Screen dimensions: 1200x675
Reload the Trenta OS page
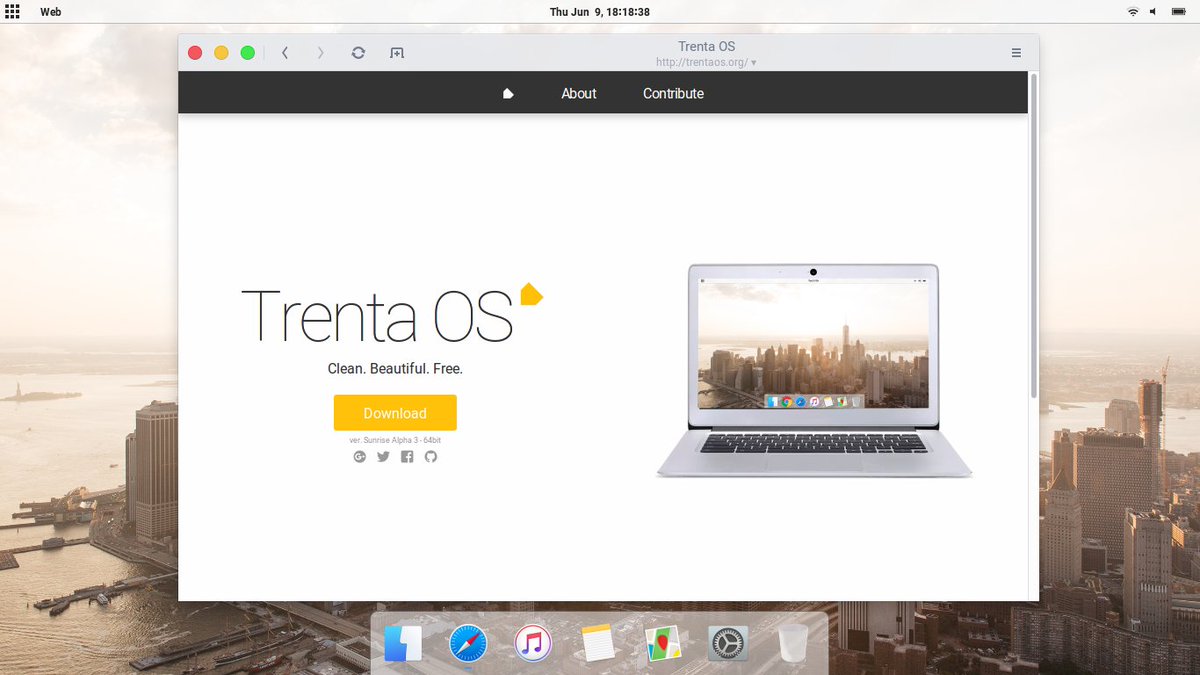[358, 53]
